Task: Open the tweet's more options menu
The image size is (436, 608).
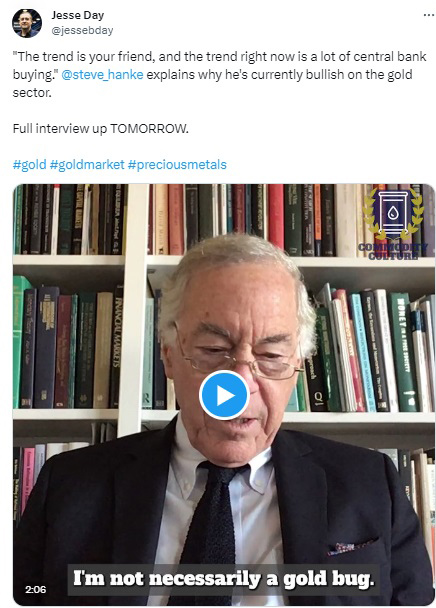Action: click(x=429, y=15)
